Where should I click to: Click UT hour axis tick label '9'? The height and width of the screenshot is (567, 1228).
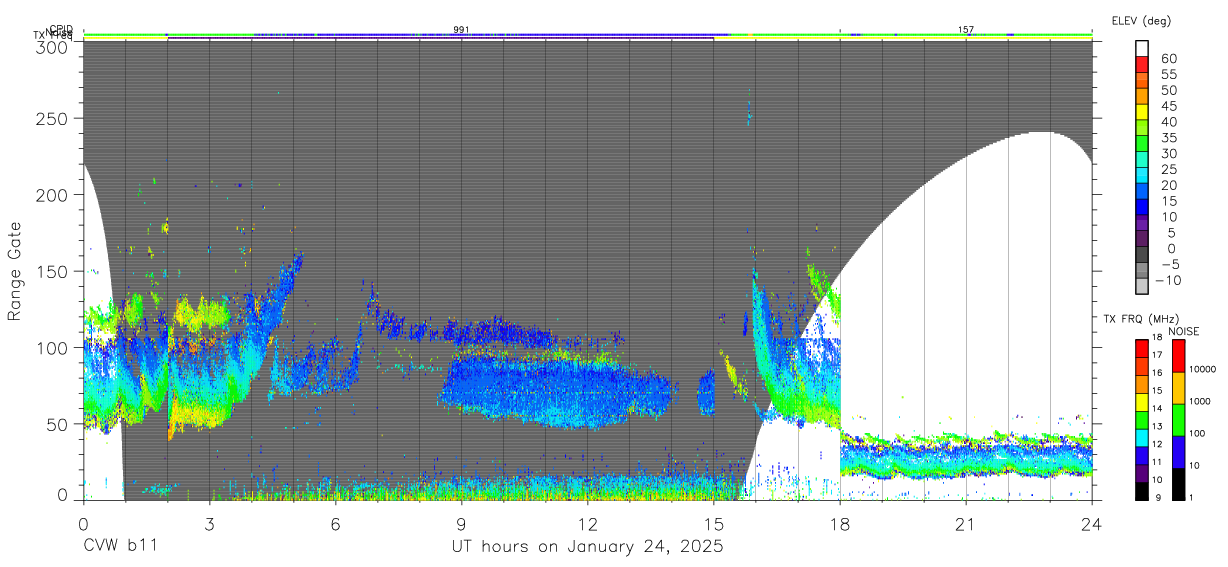coord(461,523)
